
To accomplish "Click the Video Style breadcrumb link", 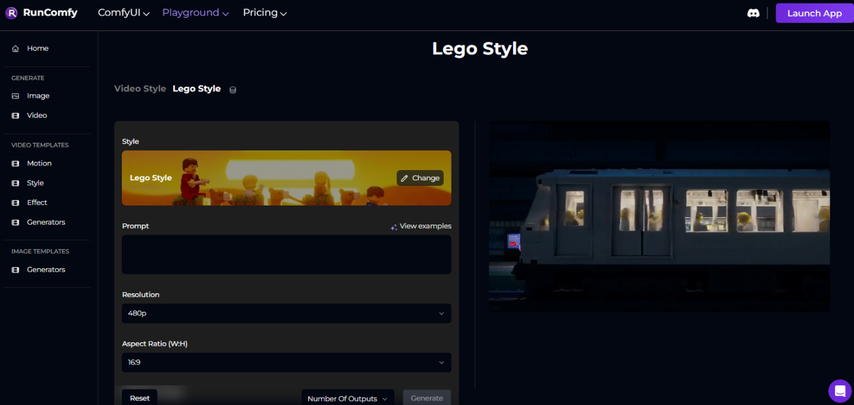I will tap(140, 89).
